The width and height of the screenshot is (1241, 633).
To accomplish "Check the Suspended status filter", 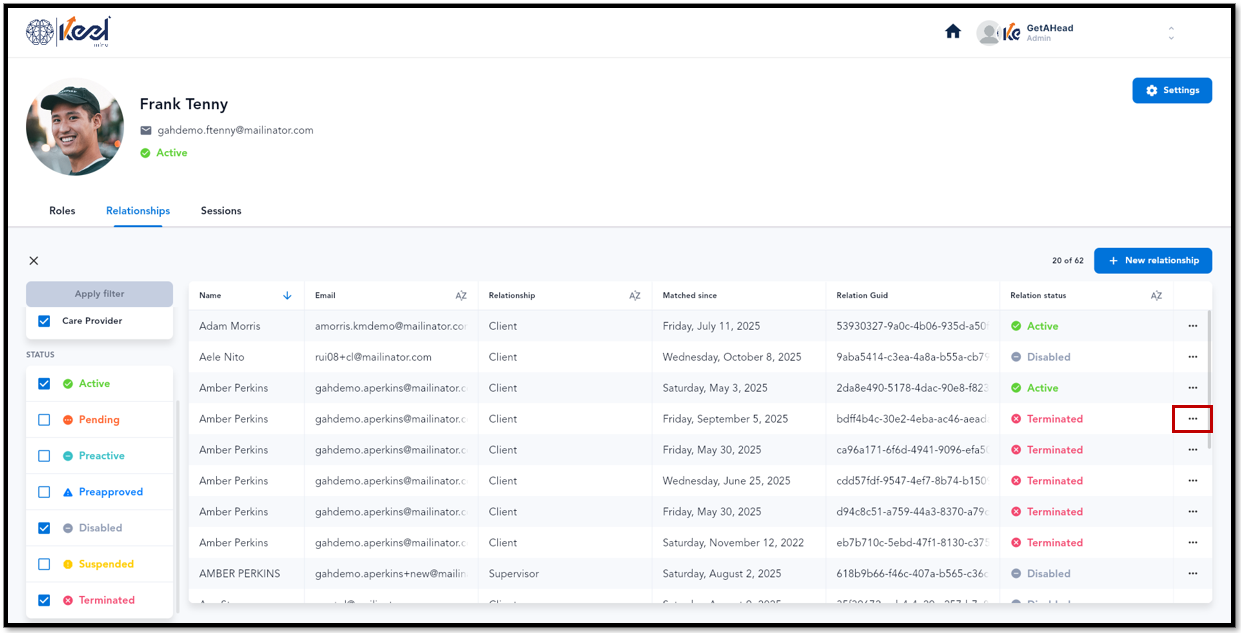I will pyautogui.click(x=44, y=564).
